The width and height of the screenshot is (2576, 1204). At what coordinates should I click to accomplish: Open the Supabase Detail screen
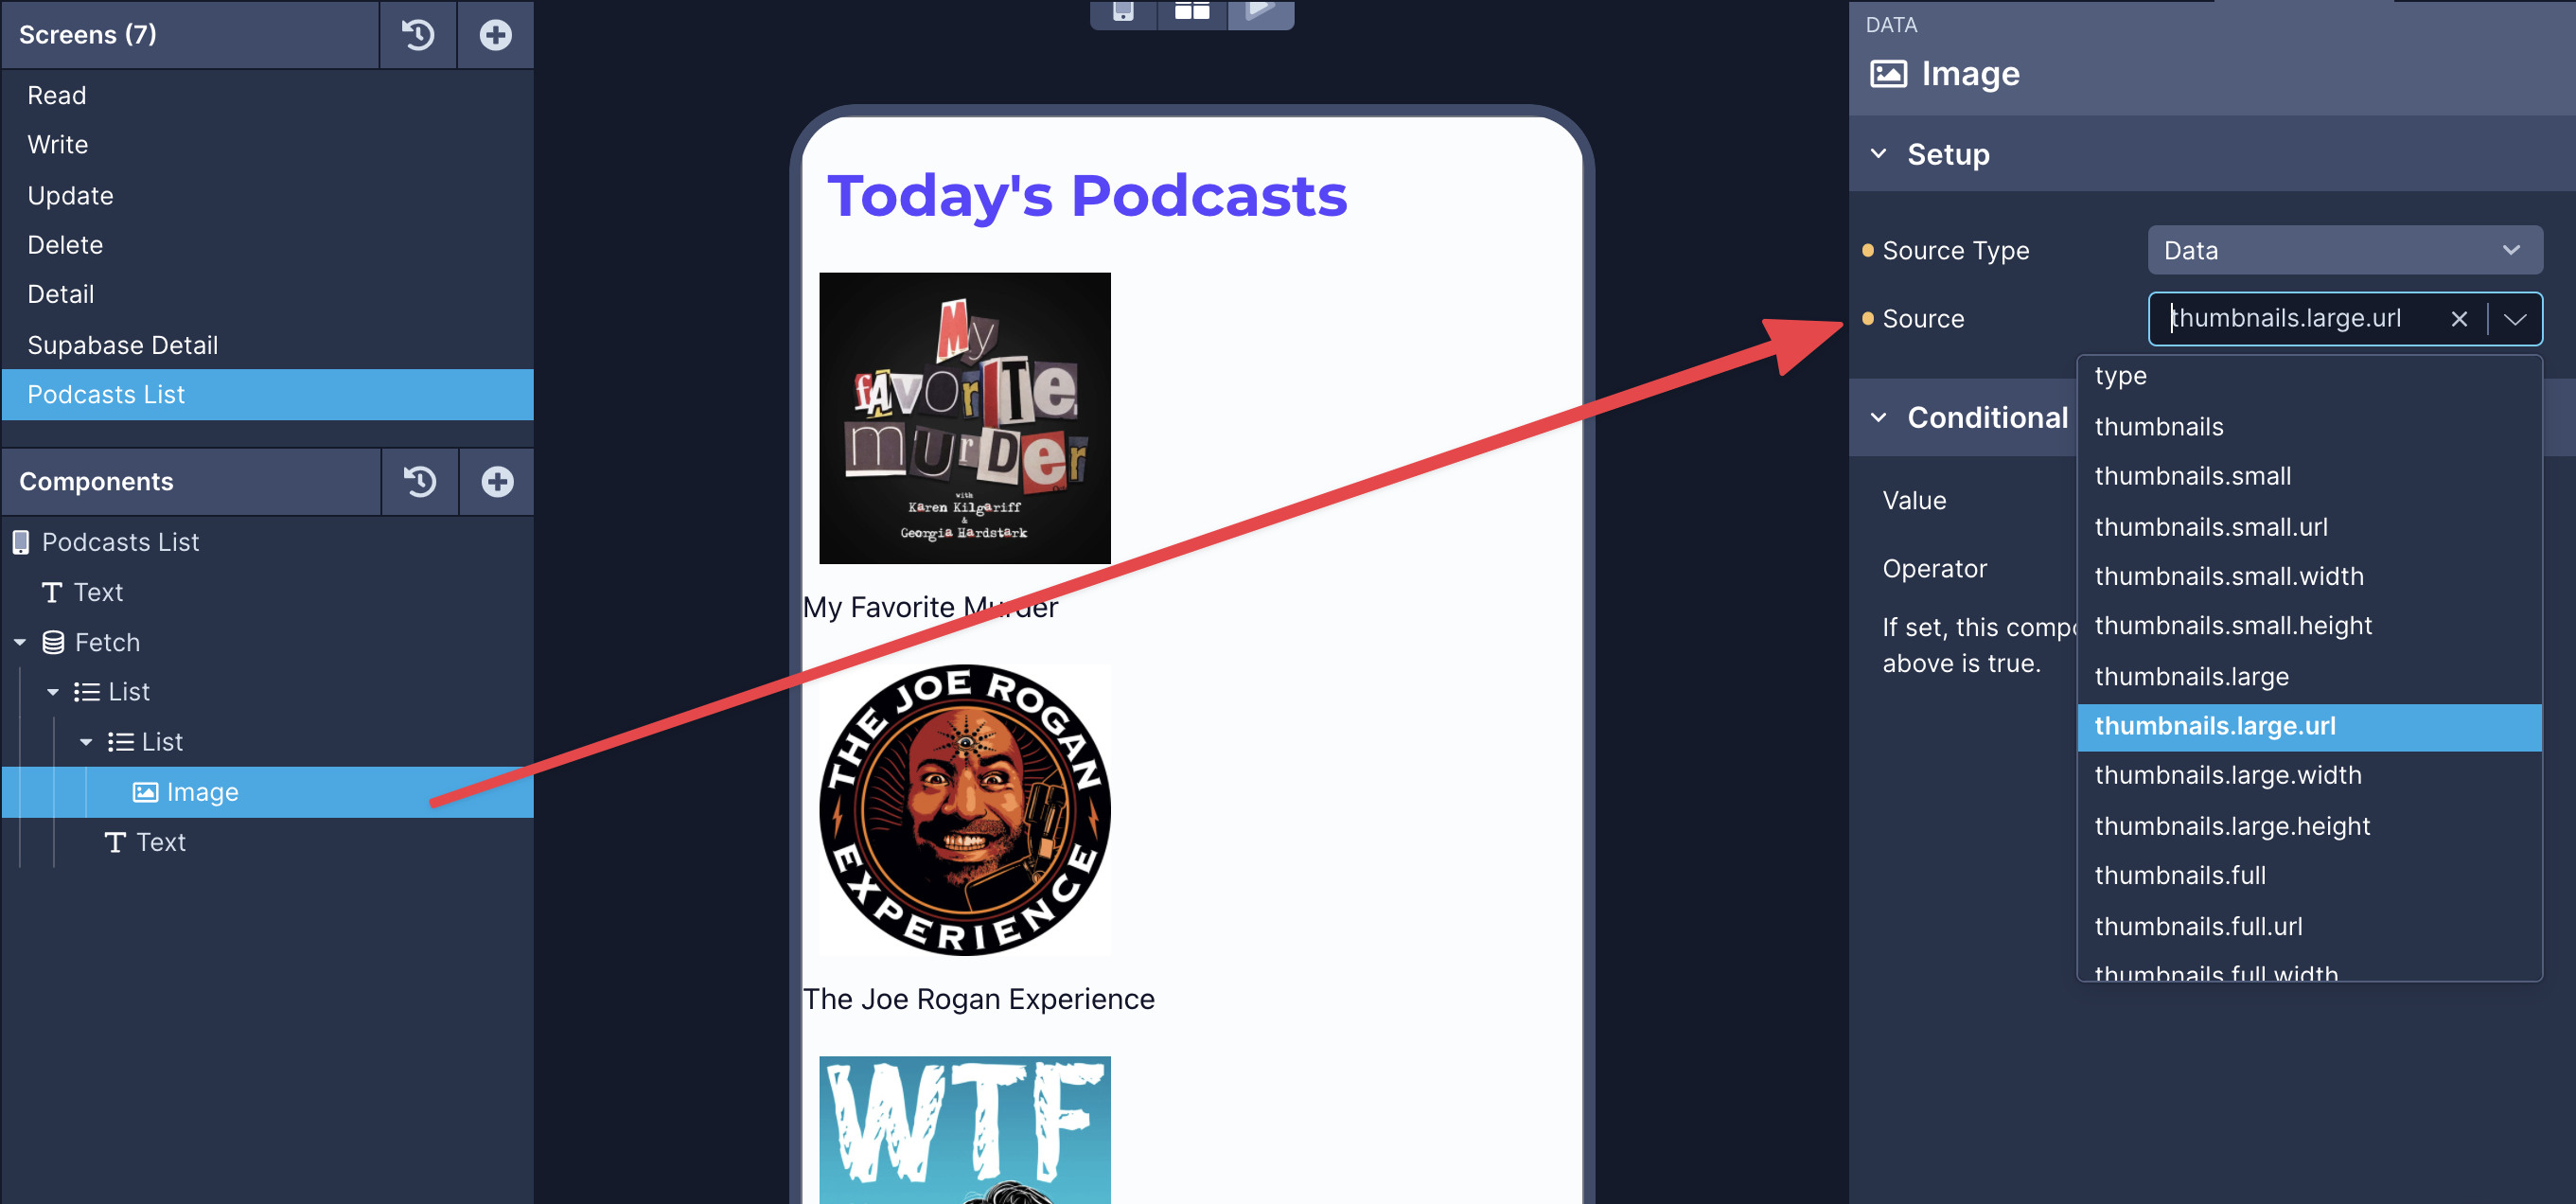tap(268, 345)
